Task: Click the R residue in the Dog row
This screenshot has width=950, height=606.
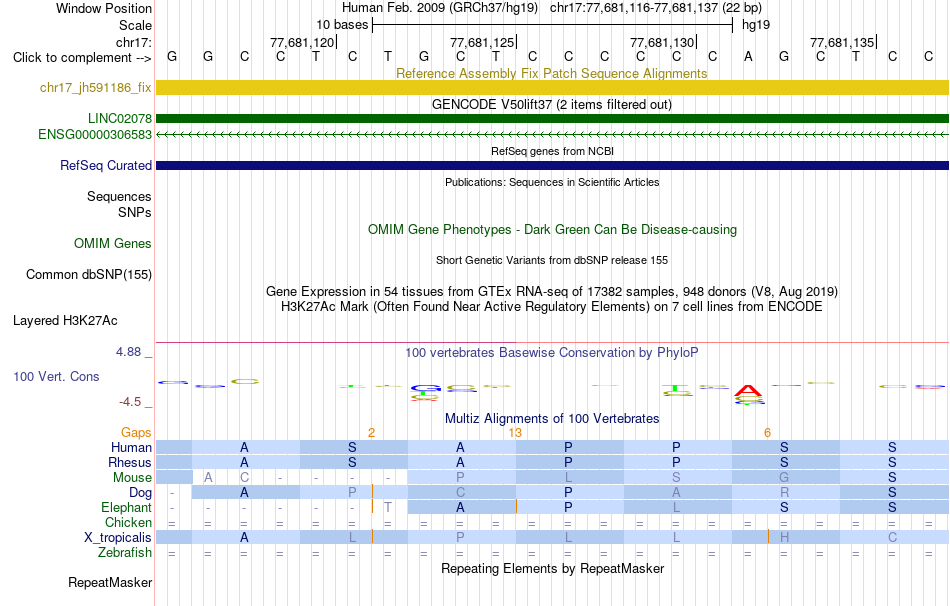Action: coord(784,493)
